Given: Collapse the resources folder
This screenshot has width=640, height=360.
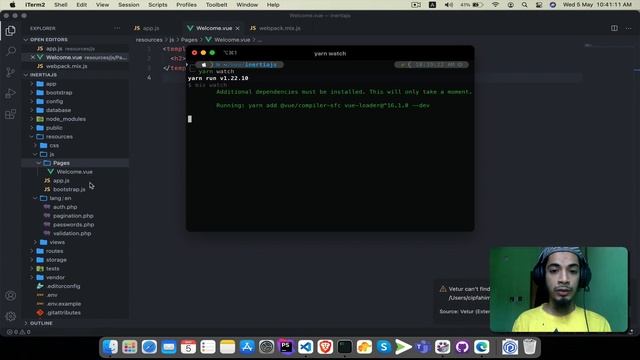Looking at the screenshot, I should point(59,137).
